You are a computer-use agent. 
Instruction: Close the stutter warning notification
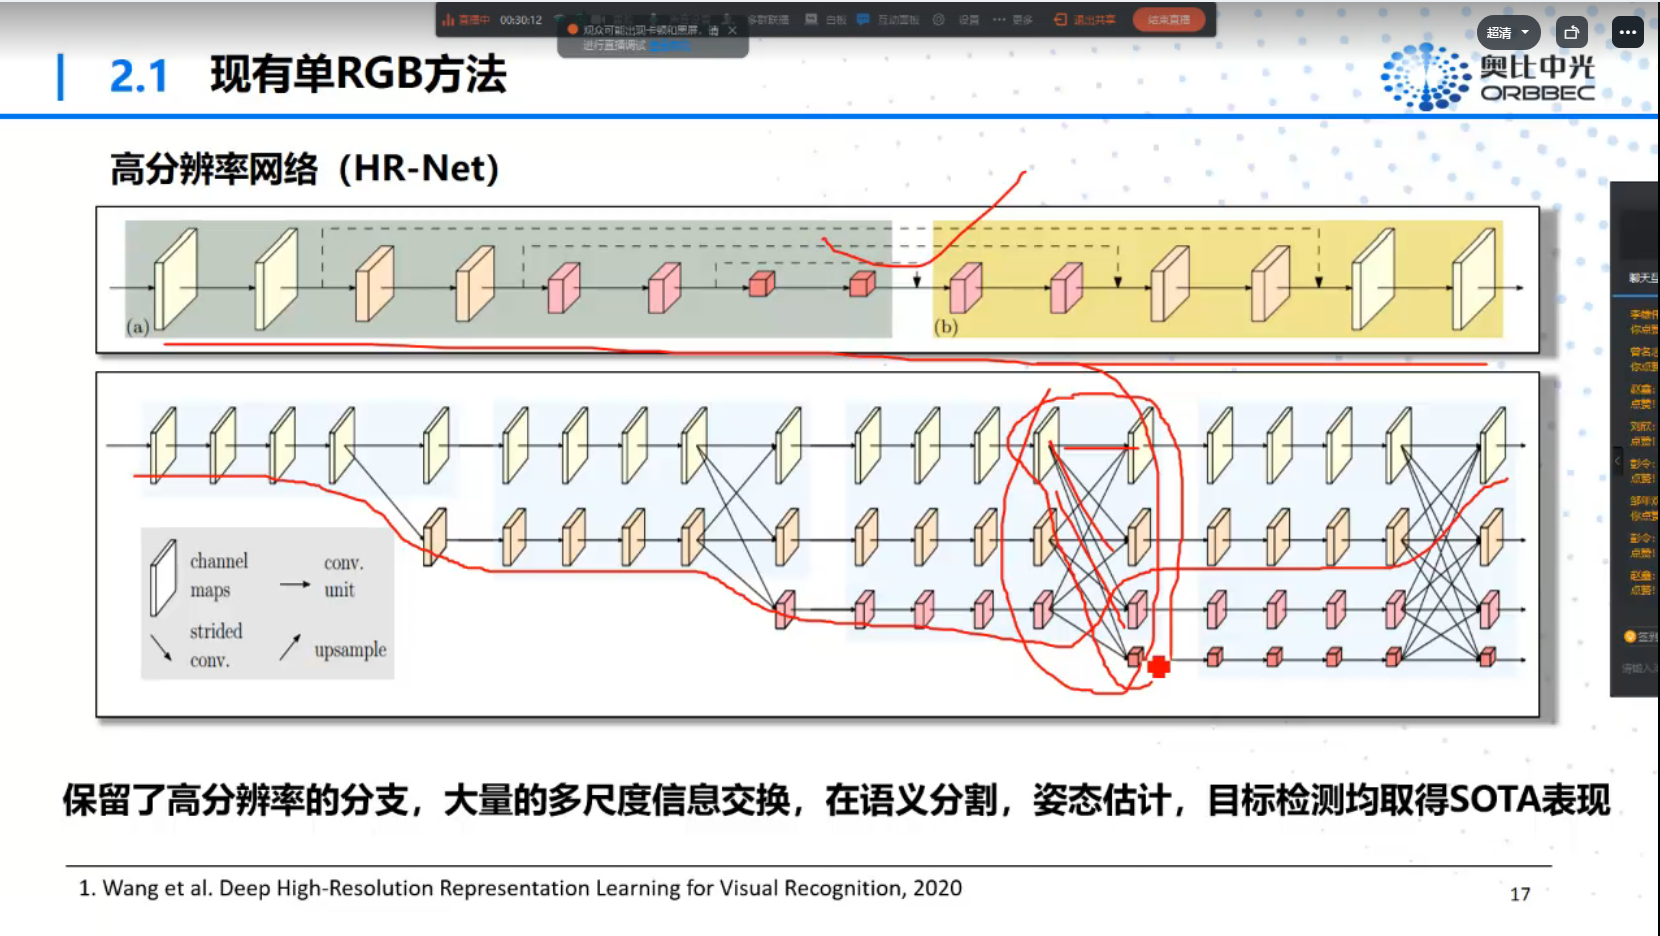[x=732, y=30]
